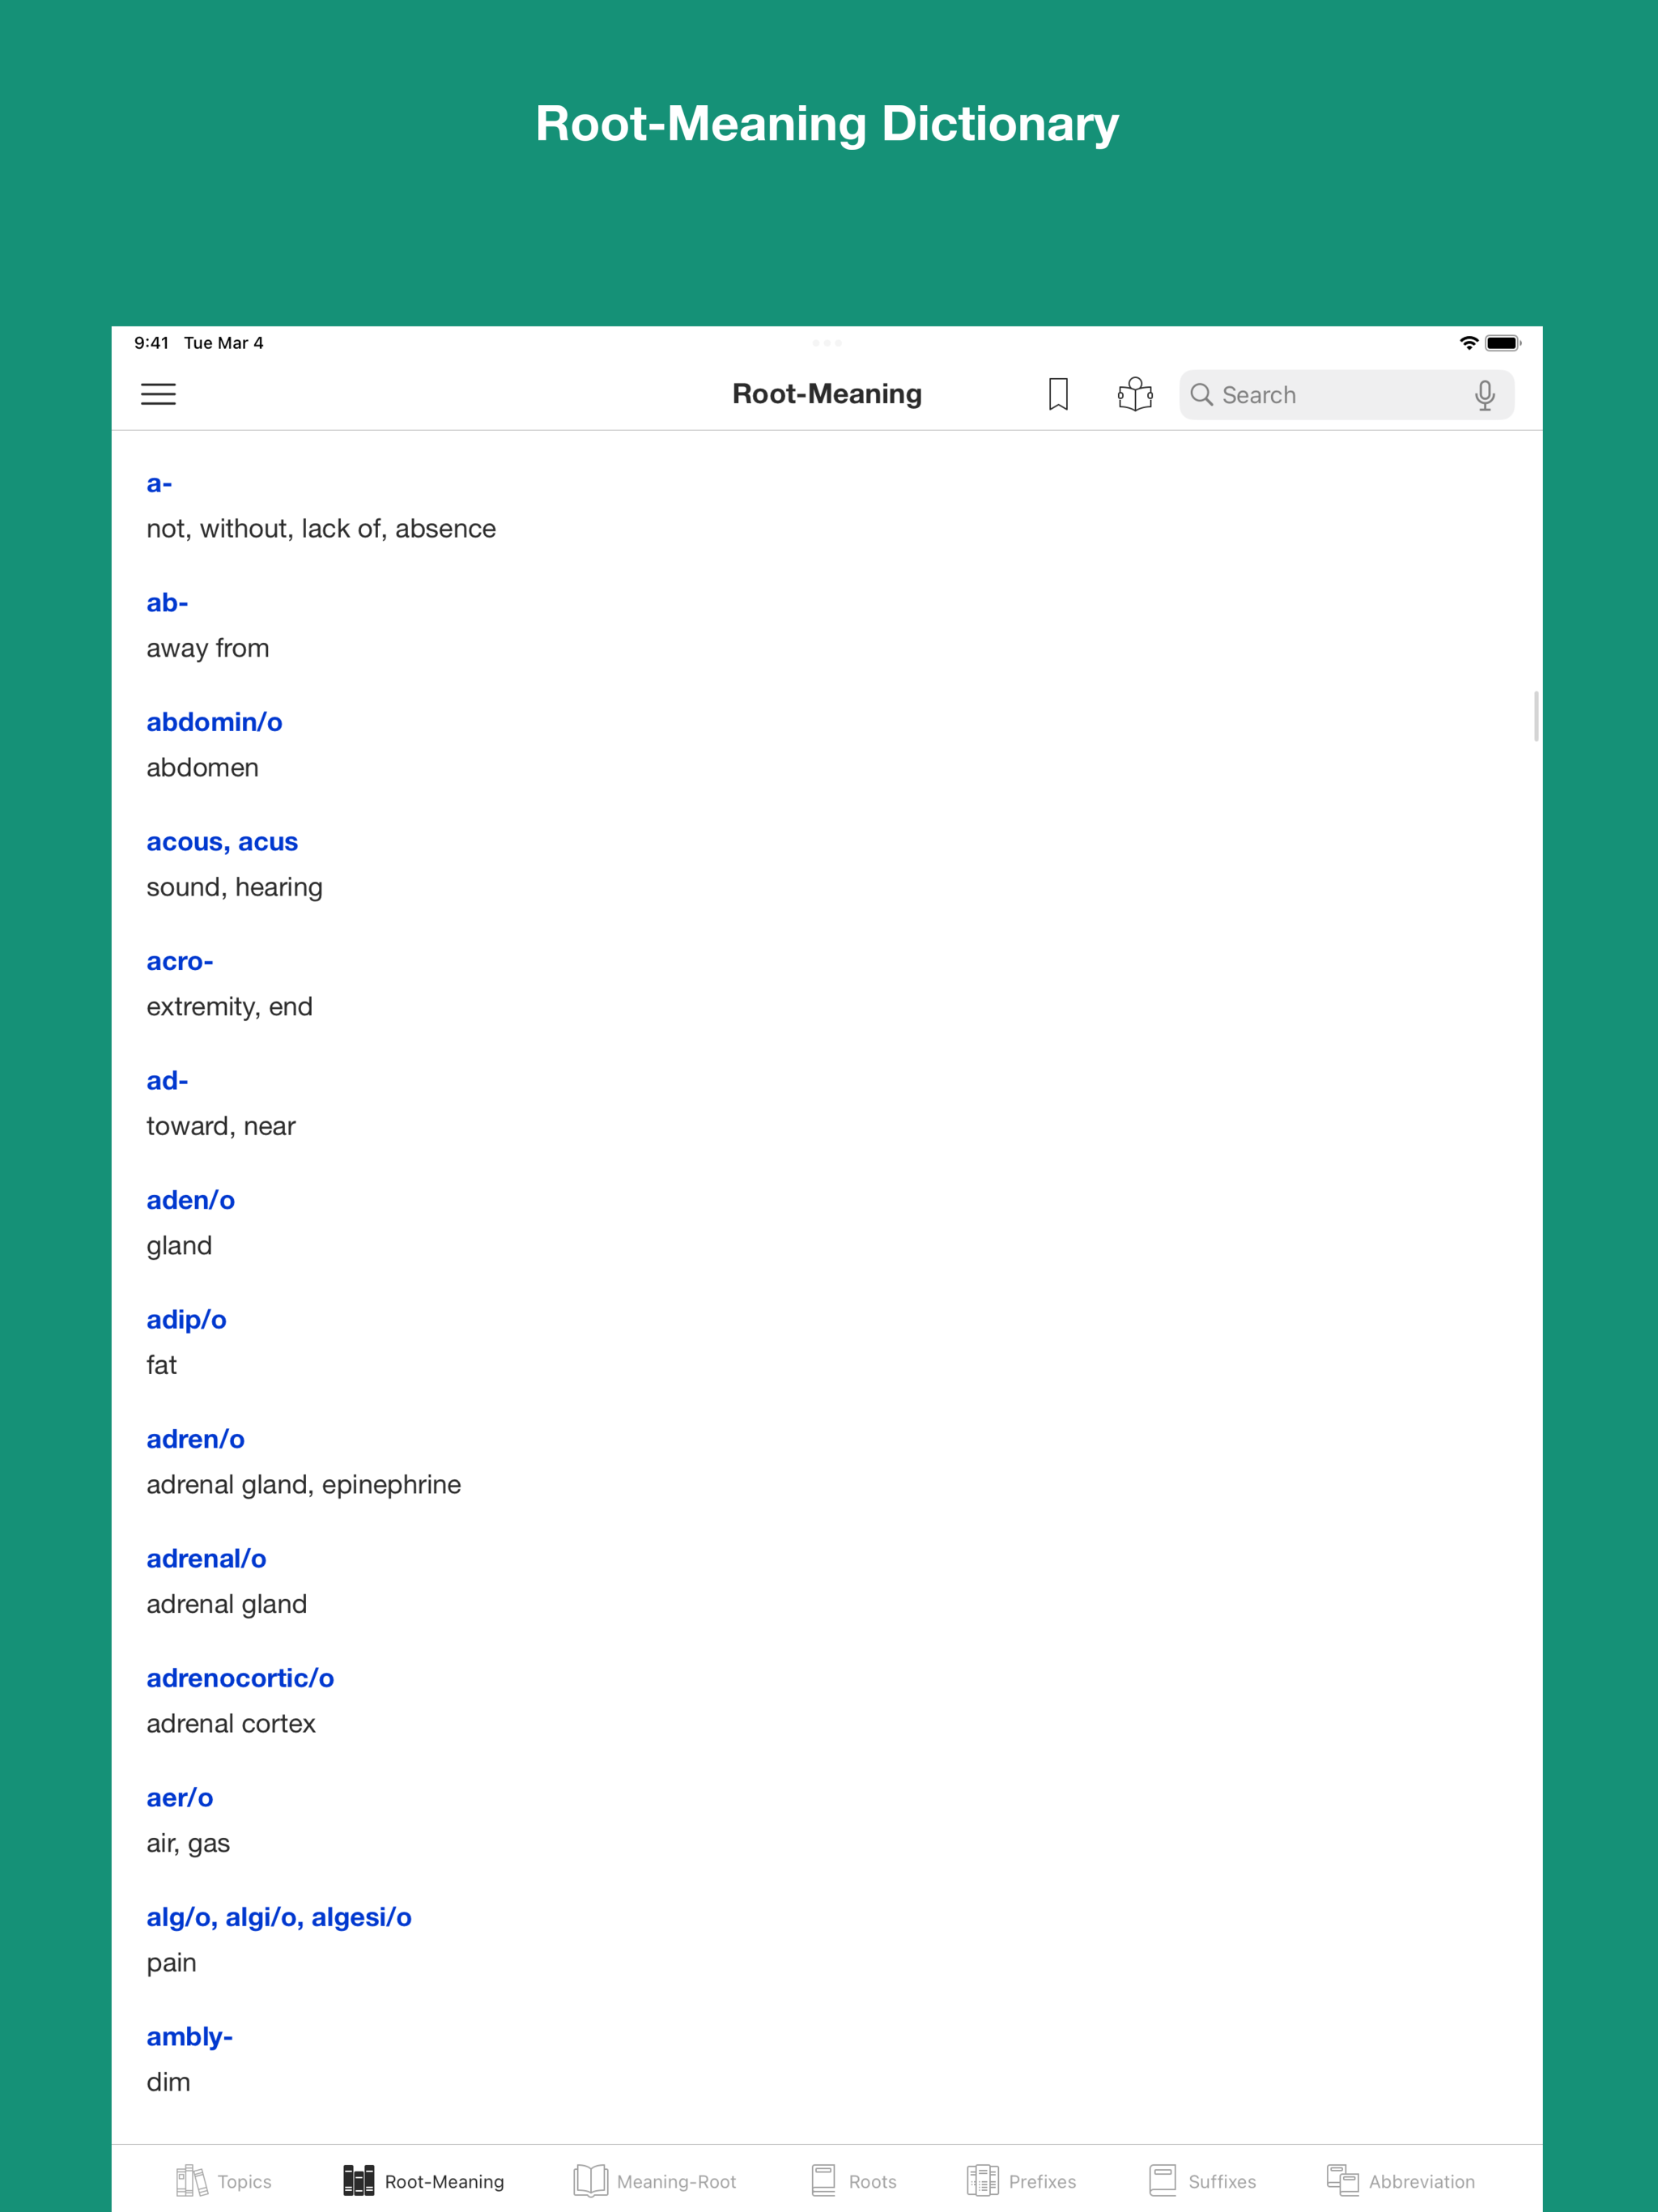Click the Wi-Fi status icon

tap(1468, 343)
